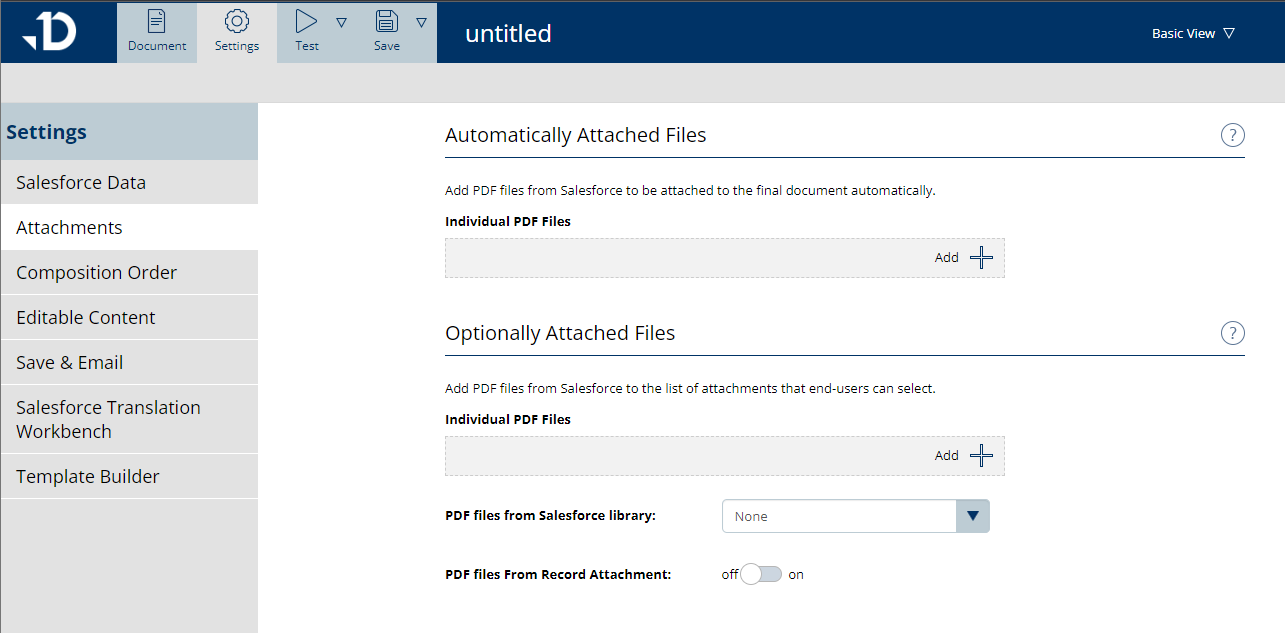The image size is (1285, 633).
Task: Click the Document icon in toolbar
Action: [157, 22]
